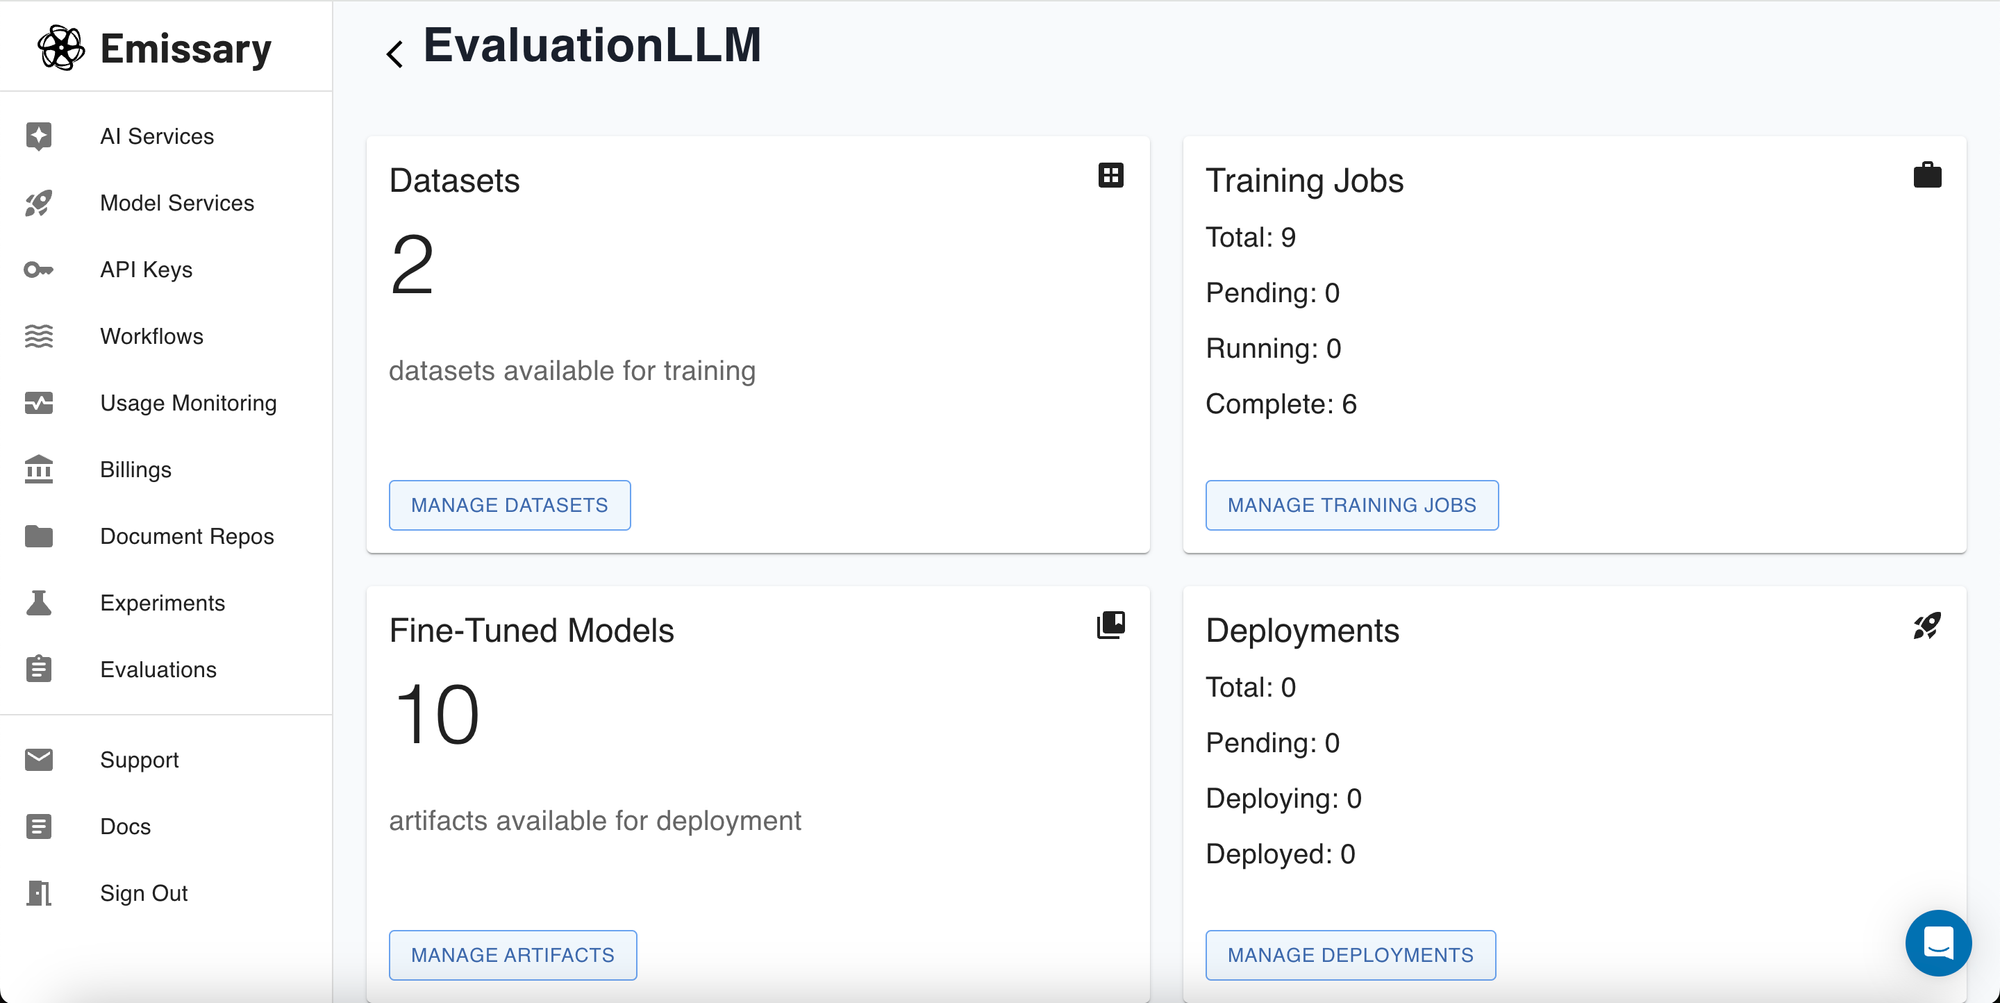Click 'Pending: 0' in Deployments
The width and height of the screenshot is (2000, 1003).
(1273, 743)
